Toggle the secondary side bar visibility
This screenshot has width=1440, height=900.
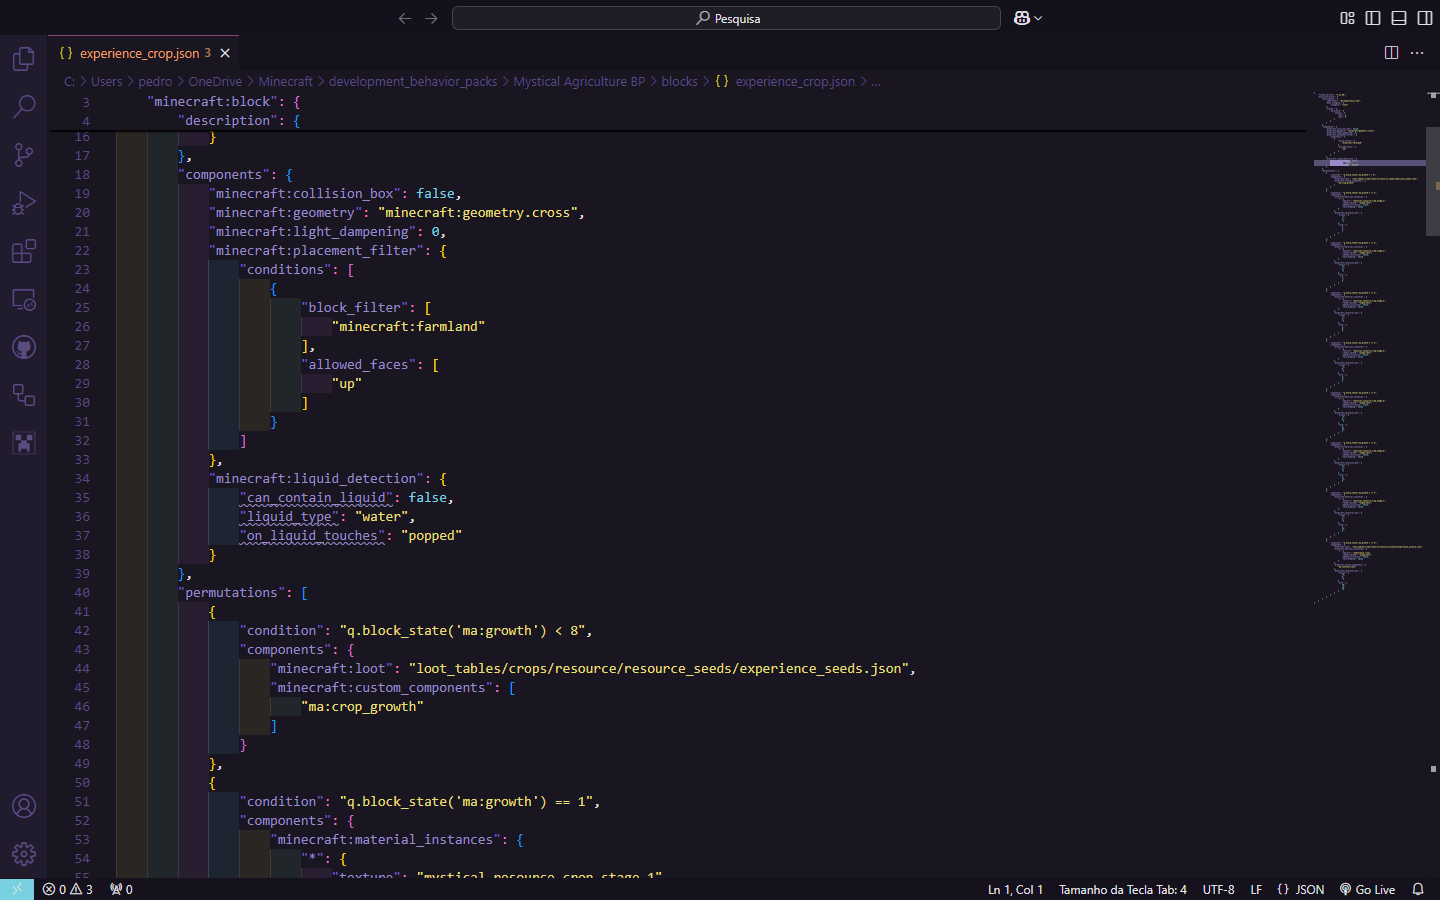[1425, 18]
